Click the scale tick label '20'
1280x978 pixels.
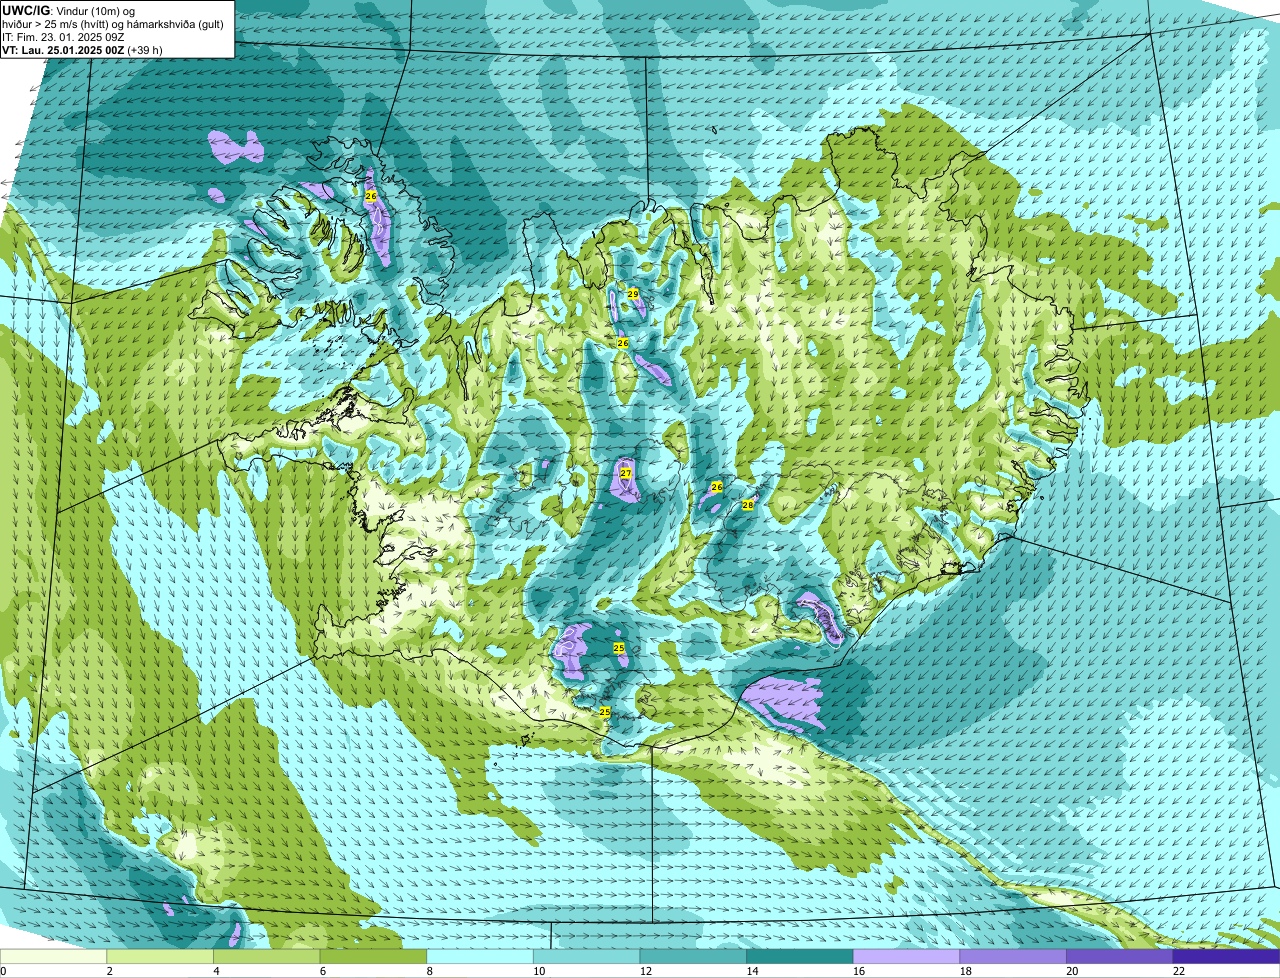click(x=1072, y=971)
